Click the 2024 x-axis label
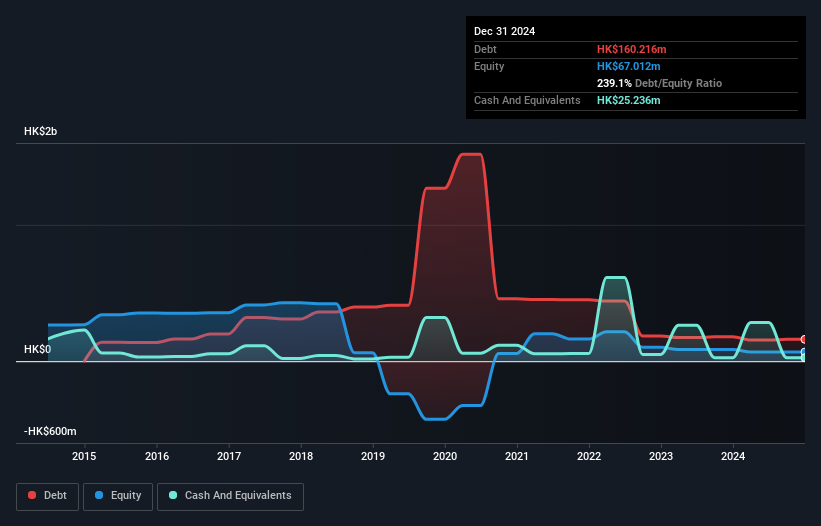821x526 pixels. 733,456
